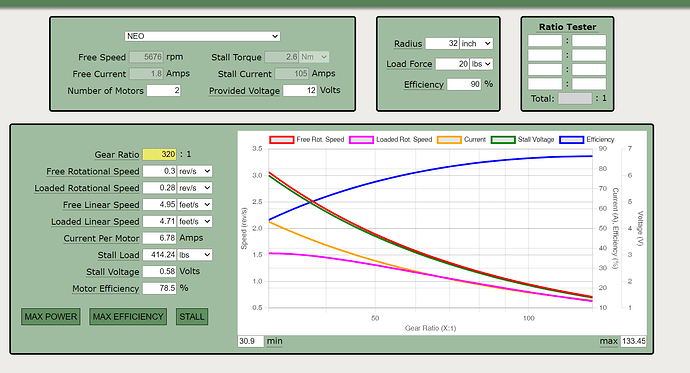Click the STALL button
690x373 pixels.
192,317
